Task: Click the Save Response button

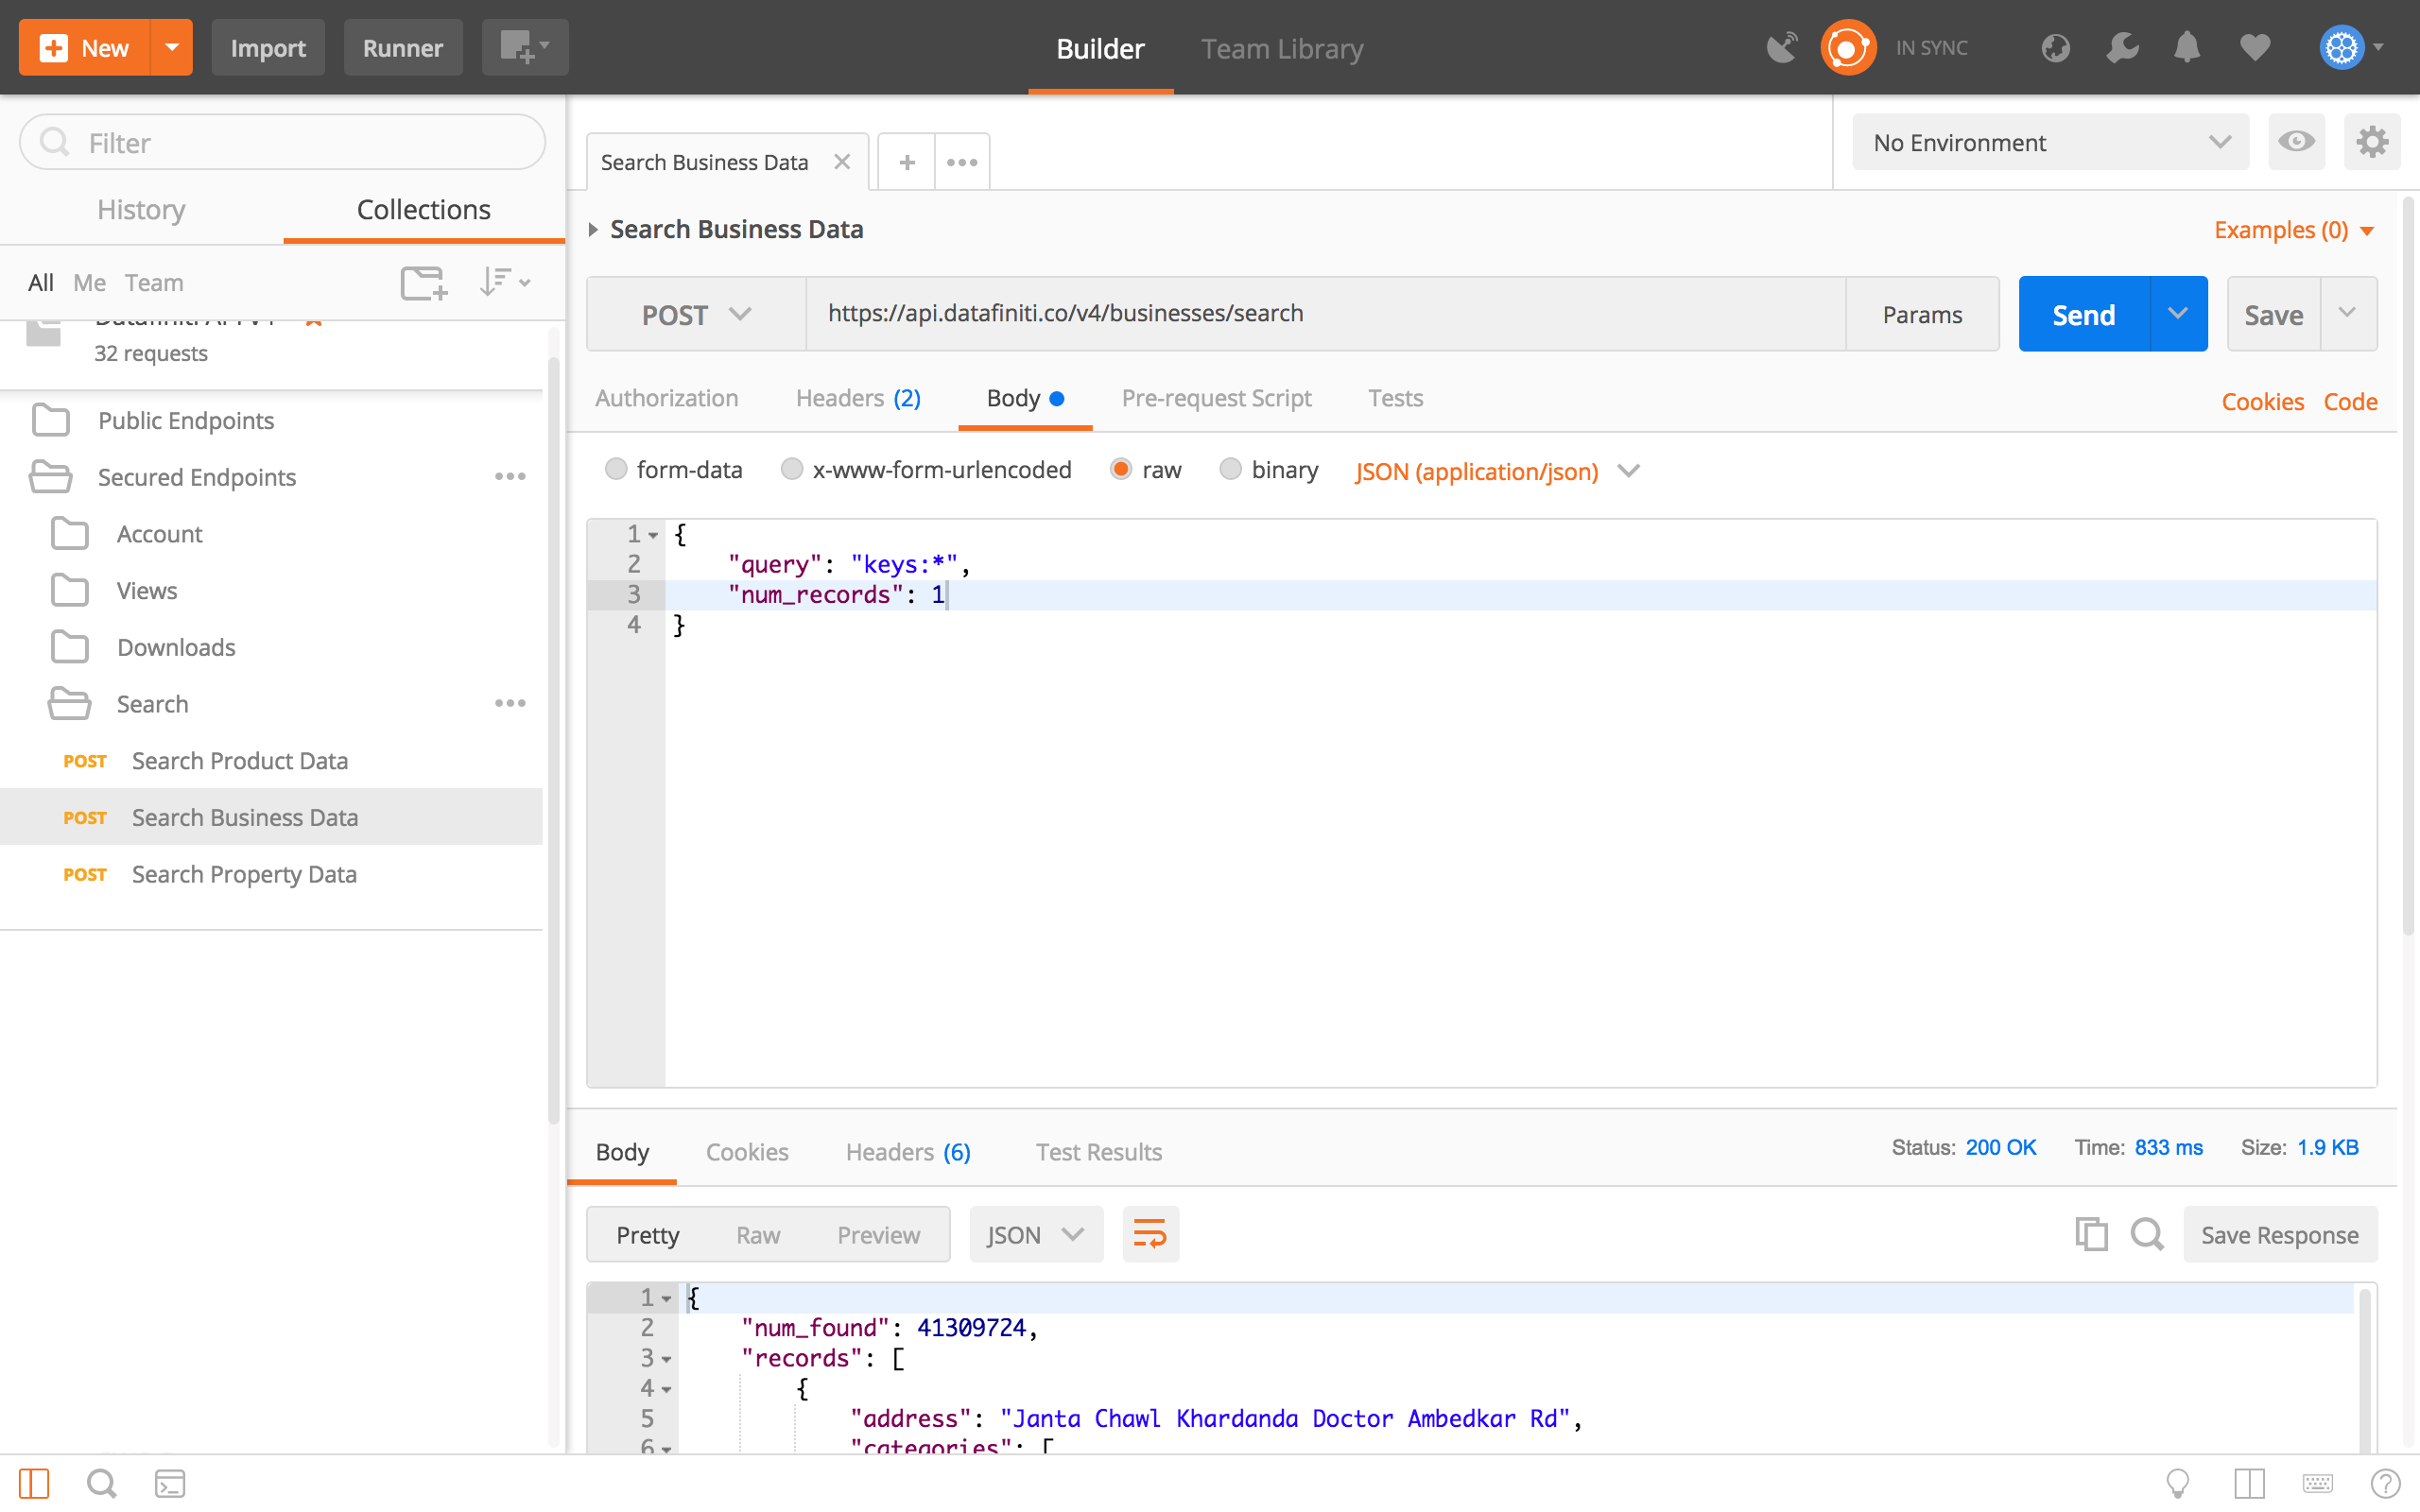Action: (2279, 1234)
